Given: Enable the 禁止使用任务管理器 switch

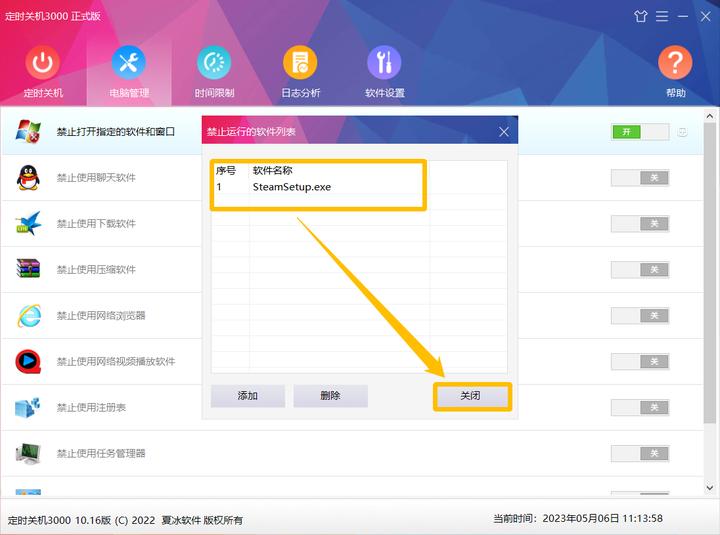Looking at the screenshot, I should (640, 454).
